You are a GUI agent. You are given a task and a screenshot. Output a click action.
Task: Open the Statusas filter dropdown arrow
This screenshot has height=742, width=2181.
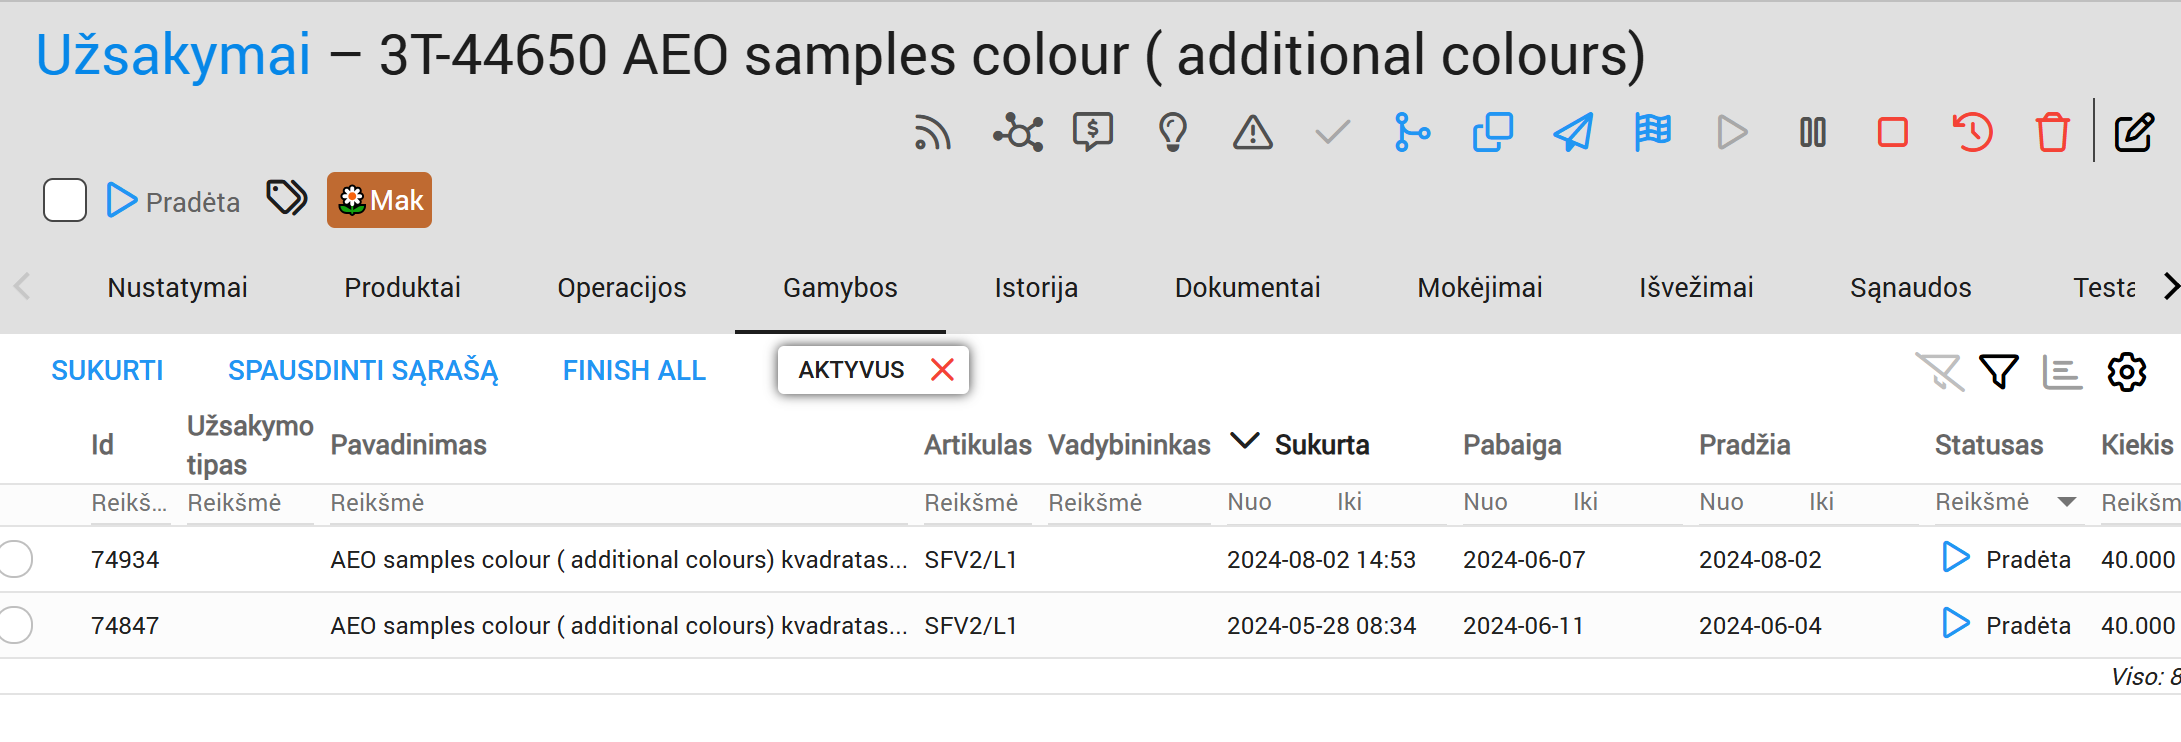pyautogui.click(x=2066, y=502)
